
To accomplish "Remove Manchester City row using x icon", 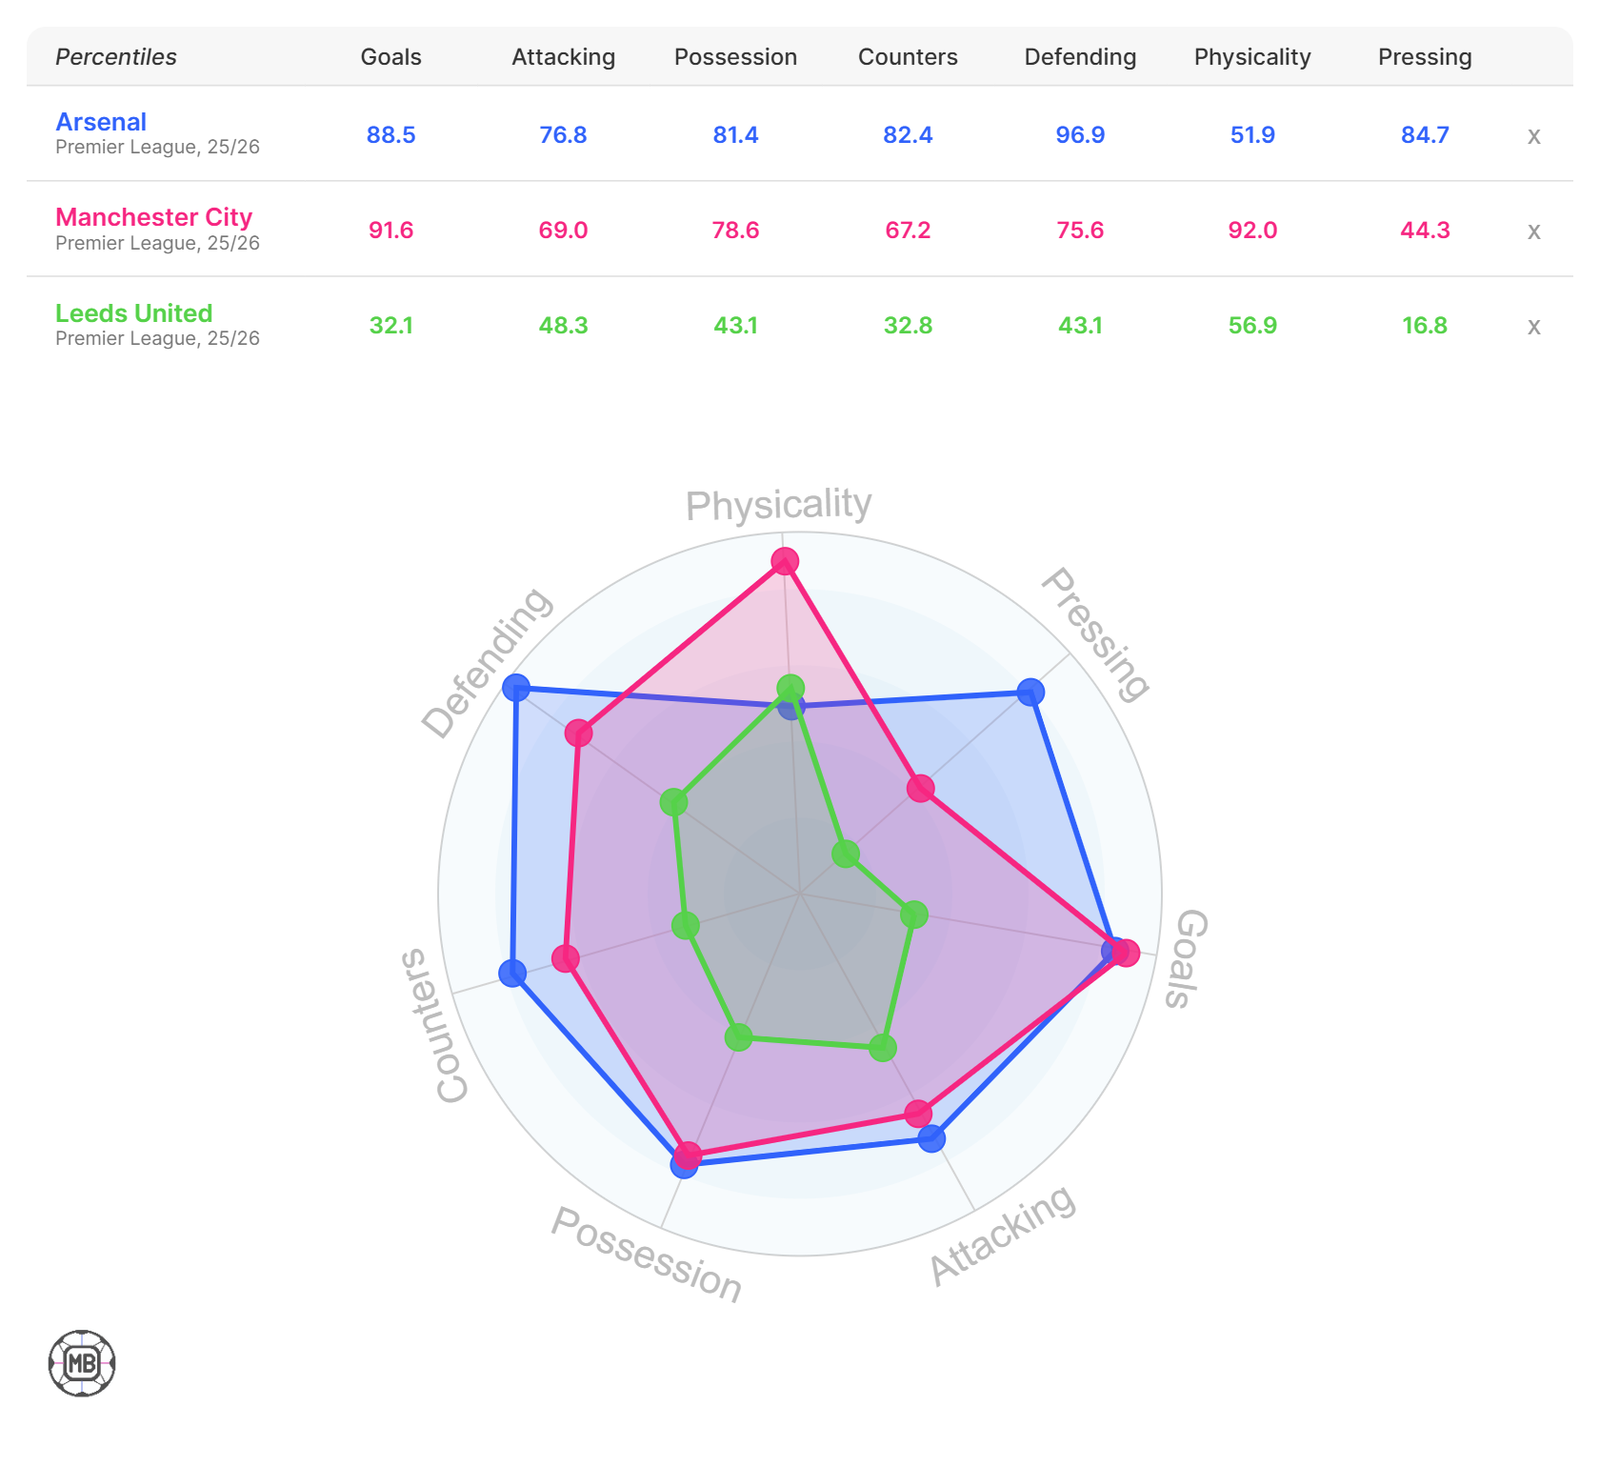I will click(1533, 231).
